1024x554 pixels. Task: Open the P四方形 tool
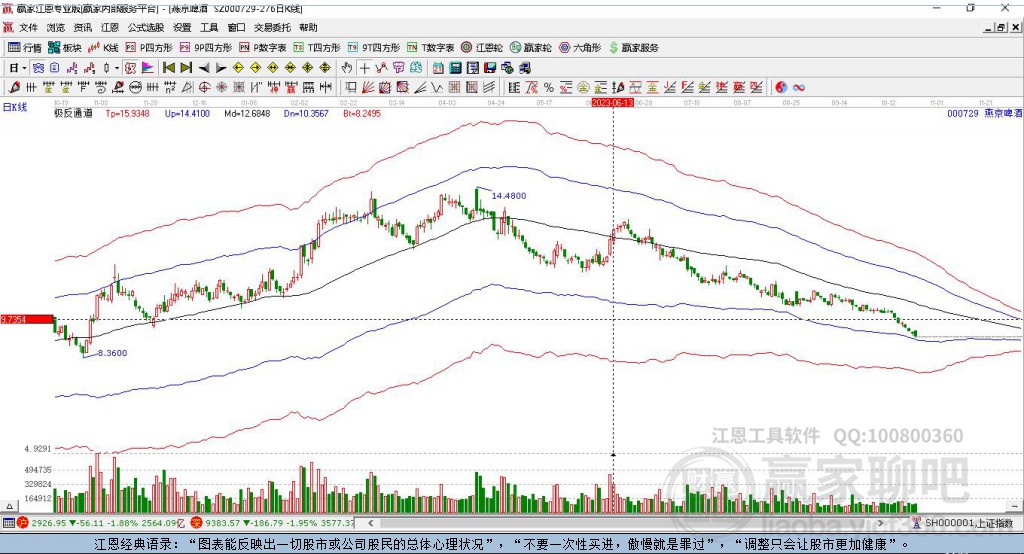tap(149, 48)
